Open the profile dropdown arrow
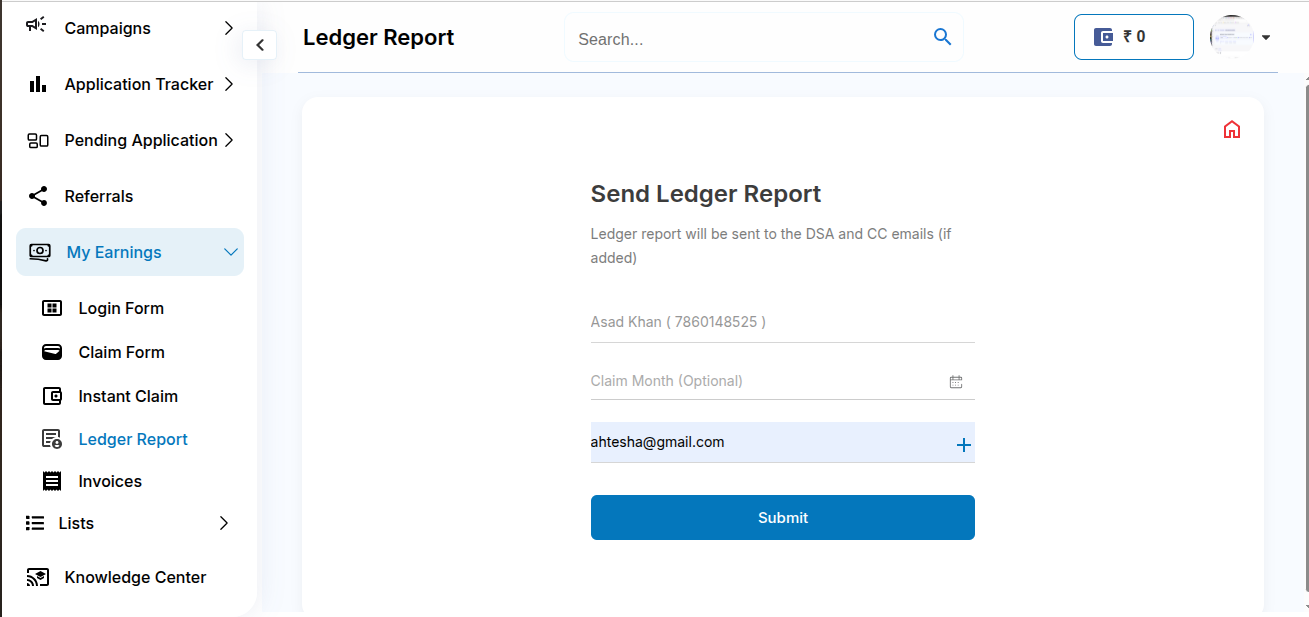1309x617 pixels. (x=1266, y=38)
